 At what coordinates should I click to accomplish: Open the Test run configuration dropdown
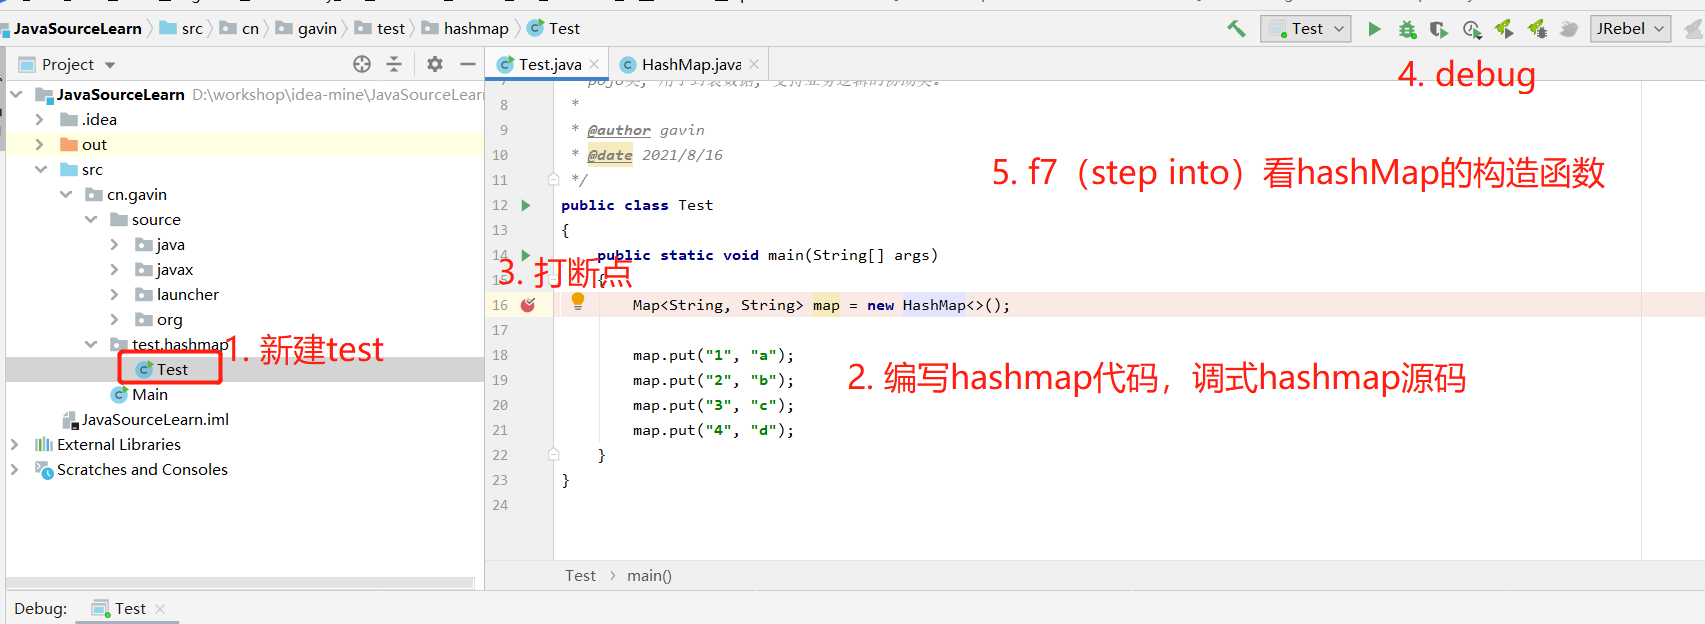tap(1306, 29)
